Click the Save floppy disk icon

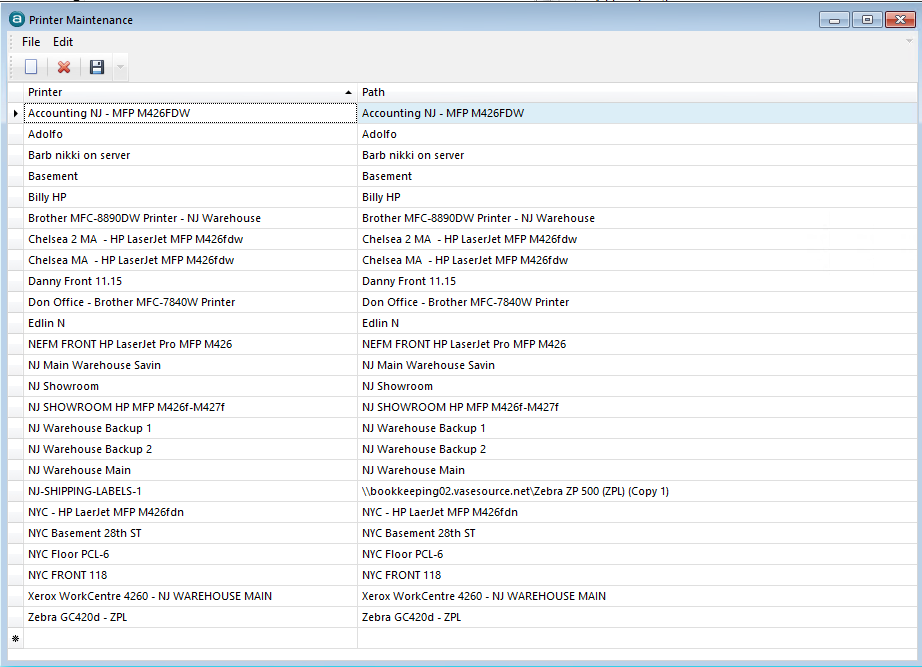97,67
